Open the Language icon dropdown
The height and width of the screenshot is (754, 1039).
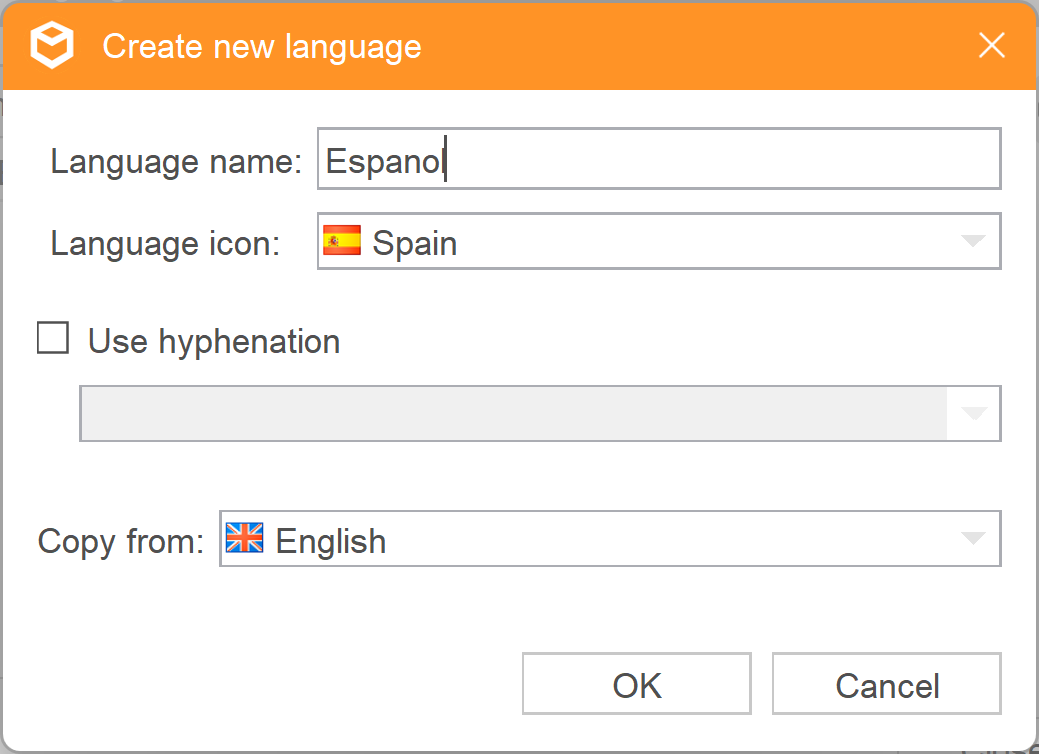[659, 241]
